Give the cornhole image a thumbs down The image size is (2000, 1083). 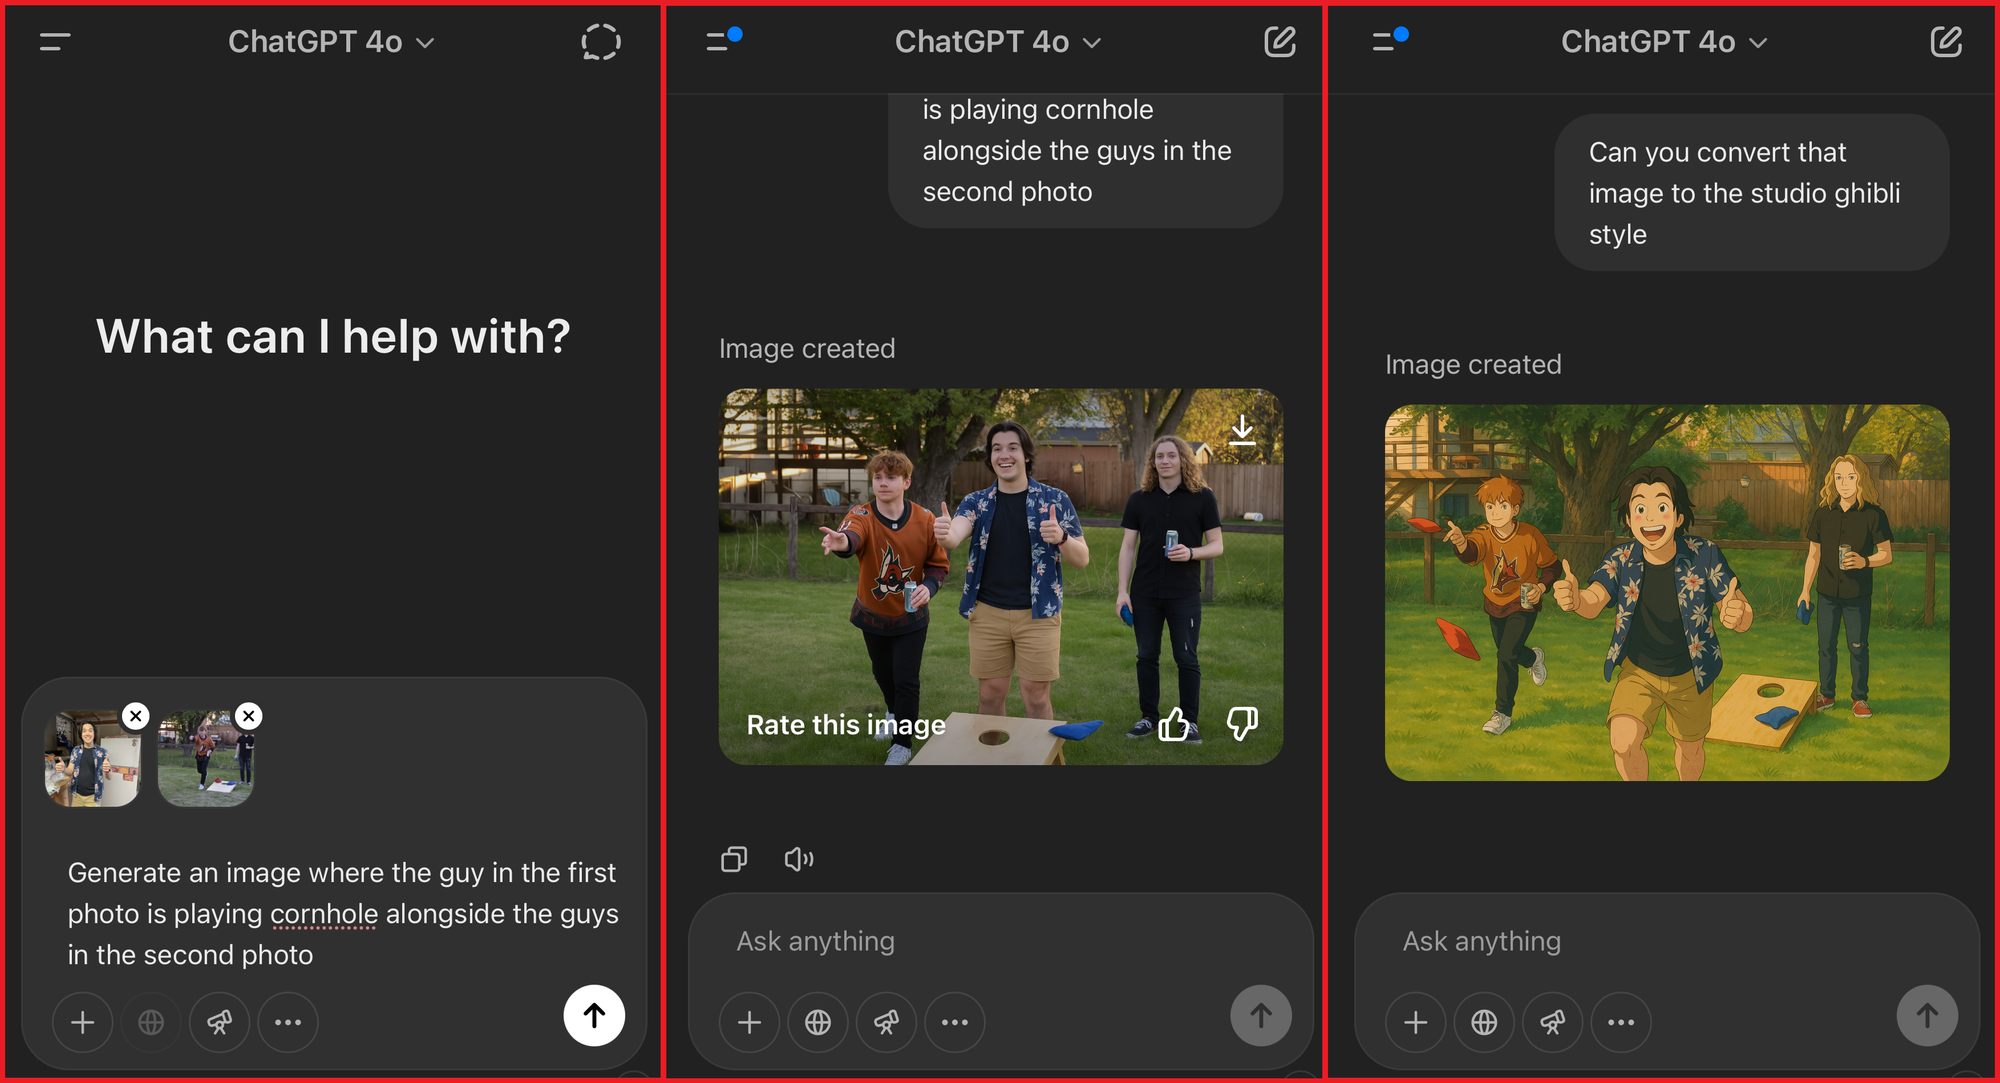1242,724
